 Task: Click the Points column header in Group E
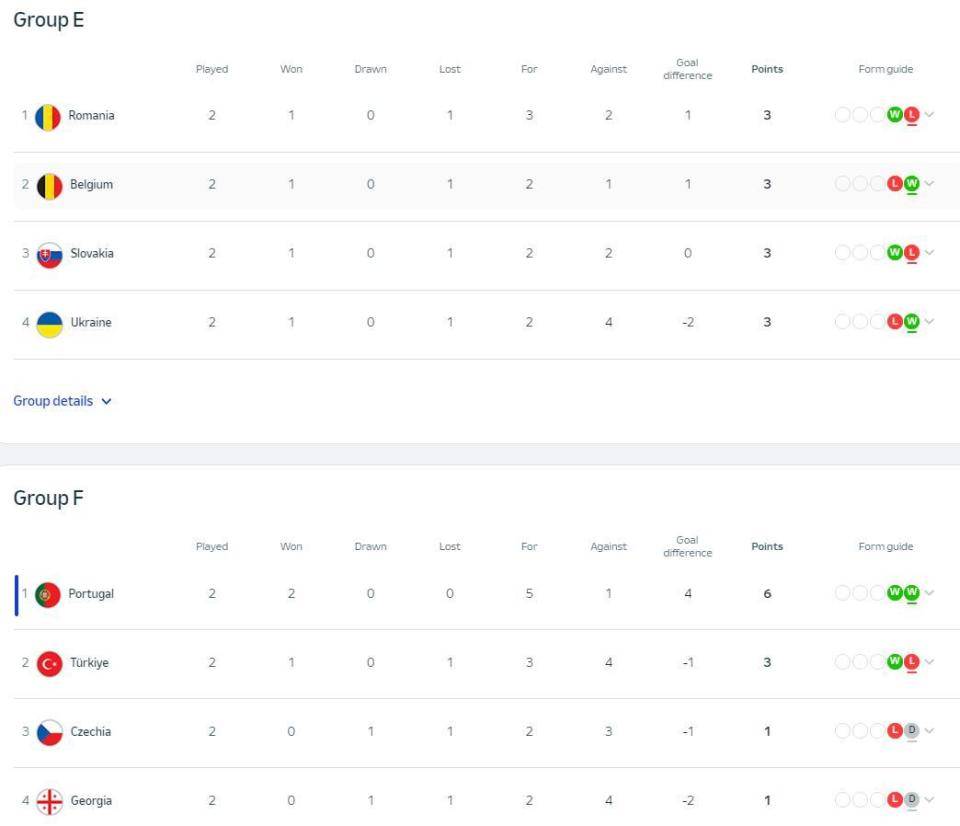coord(767,69)
